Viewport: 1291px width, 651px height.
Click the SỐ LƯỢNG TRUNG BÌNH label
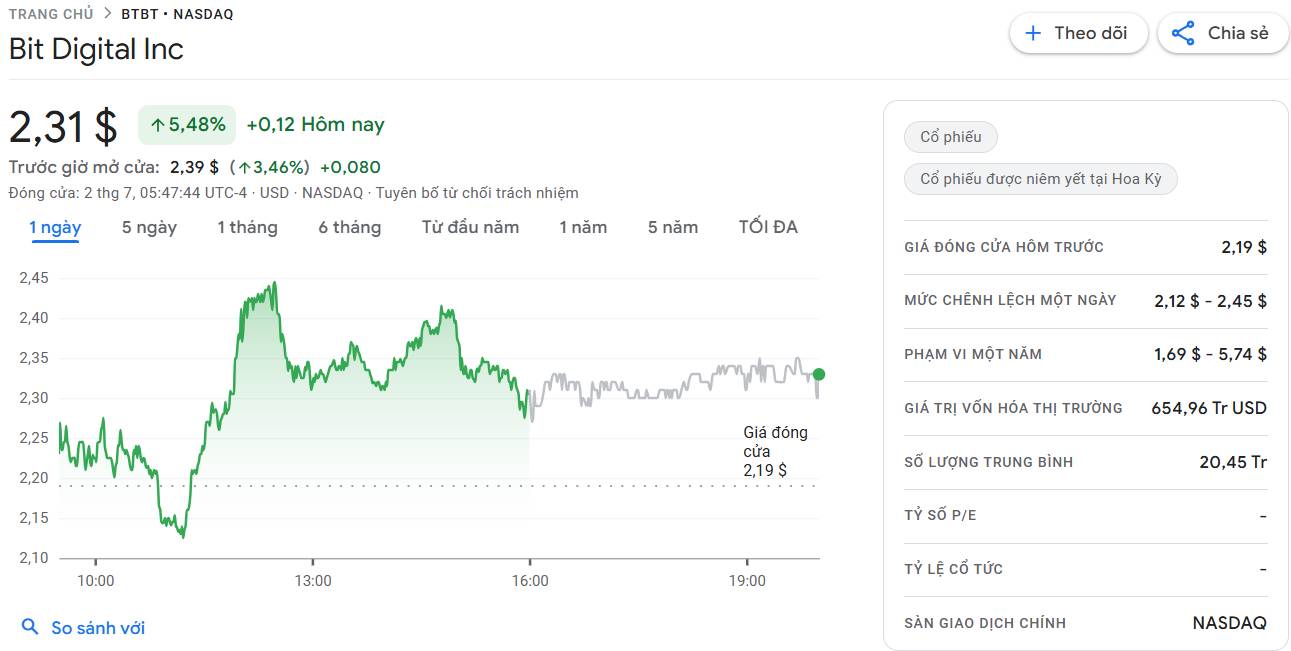point(988,462)
